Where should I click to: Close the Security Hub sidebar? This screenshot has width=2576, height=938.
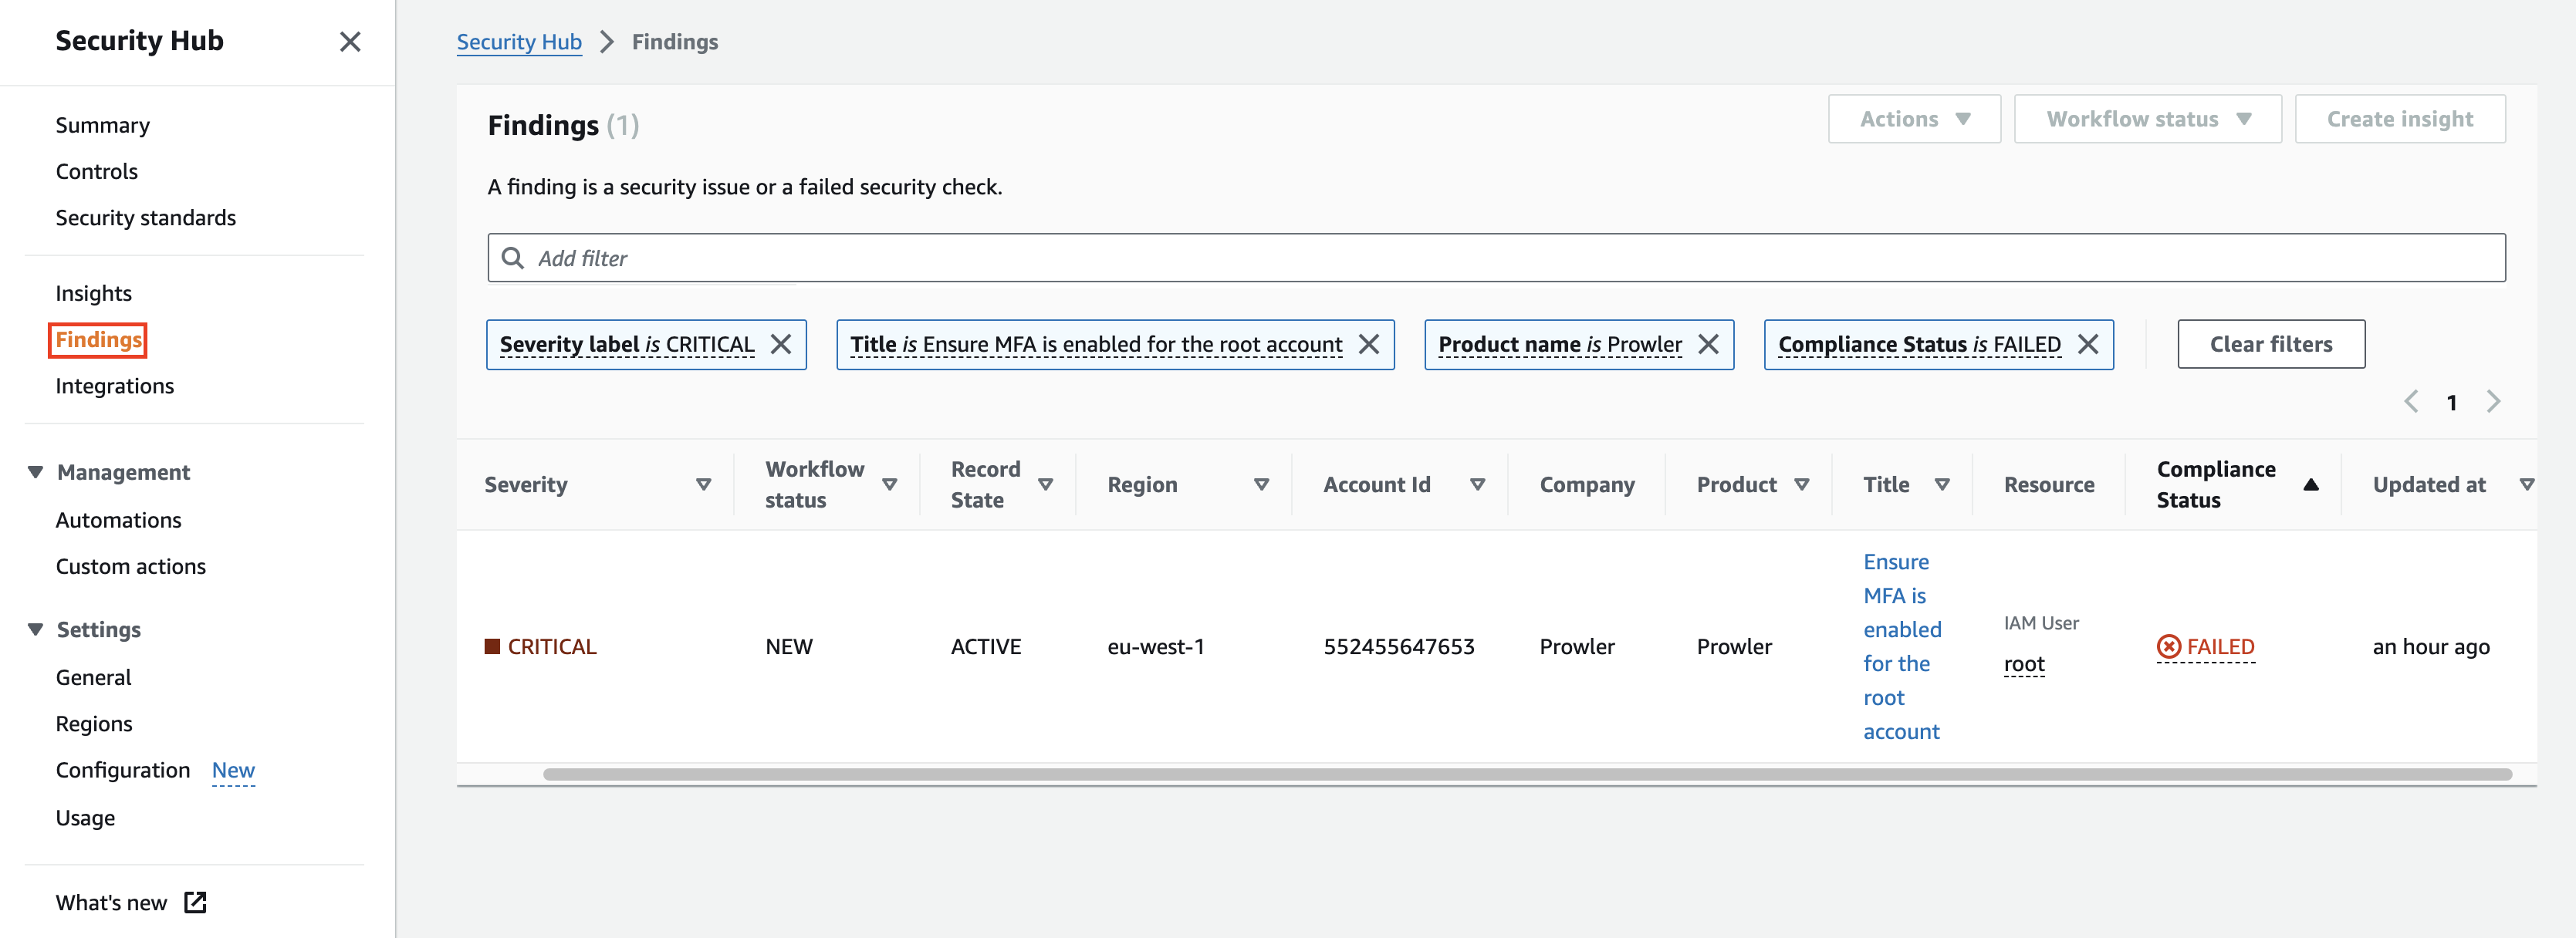point(349,42)
